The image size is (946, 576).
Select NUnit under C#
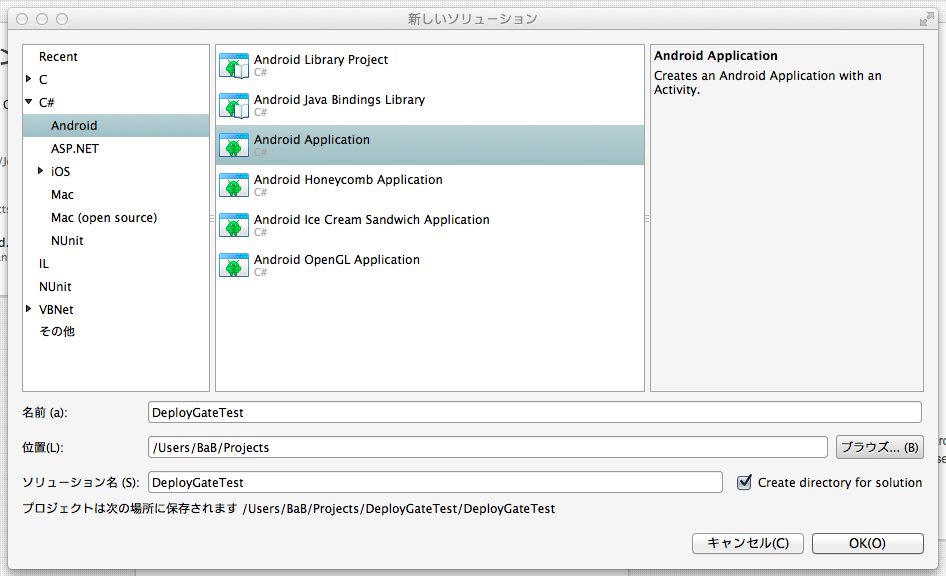(x=67, y=241)
